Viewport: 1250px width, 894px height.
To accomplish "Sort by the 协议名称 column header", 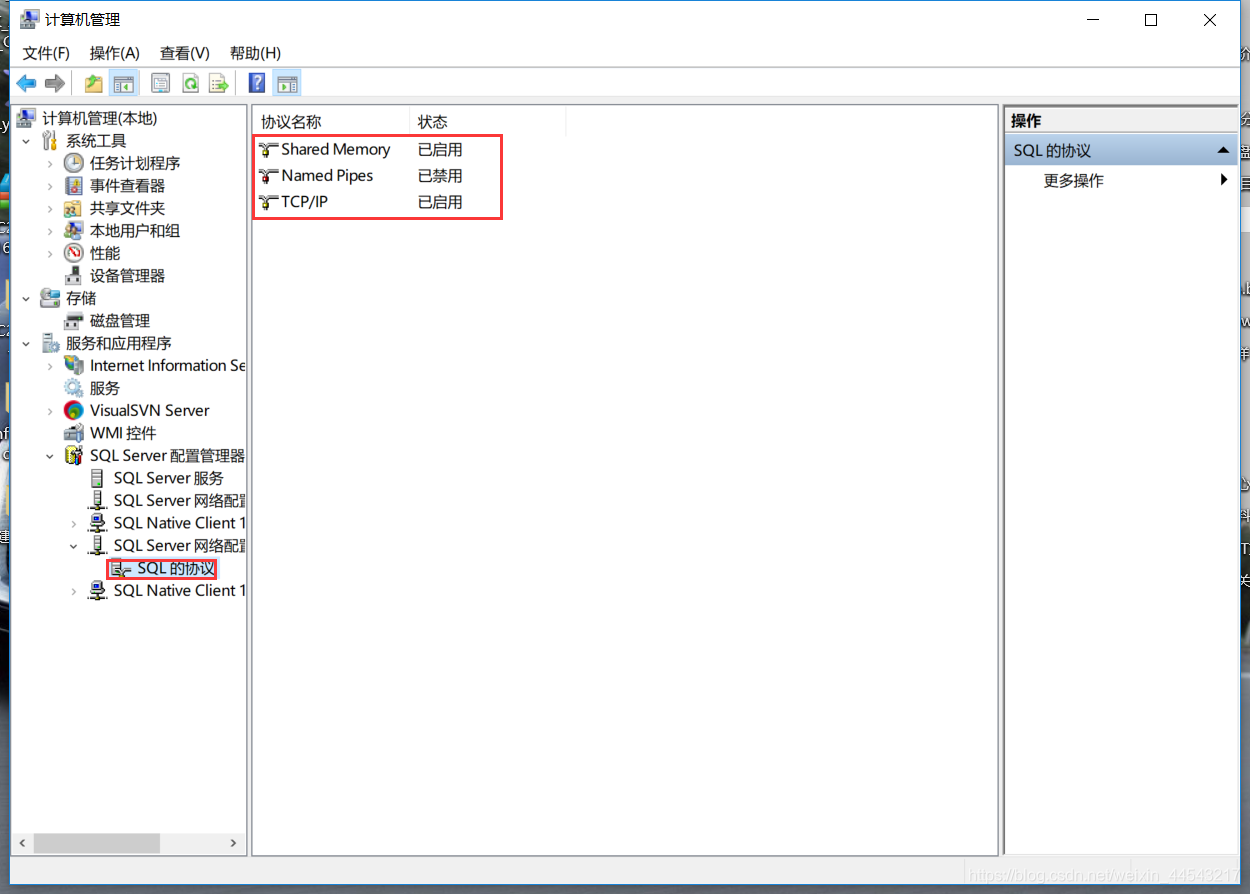I will [x=331, y=122].
